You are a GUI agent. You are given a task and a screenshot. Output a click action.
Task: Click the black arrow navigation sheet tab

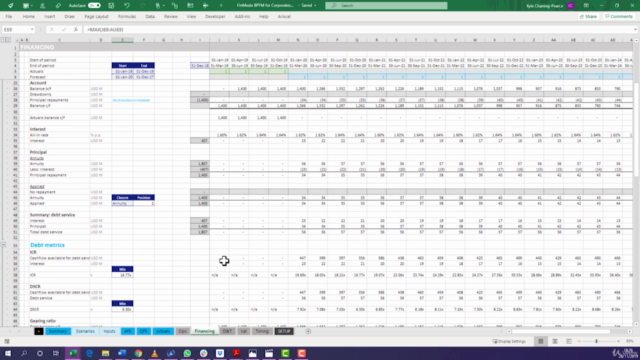pos(39,331)
